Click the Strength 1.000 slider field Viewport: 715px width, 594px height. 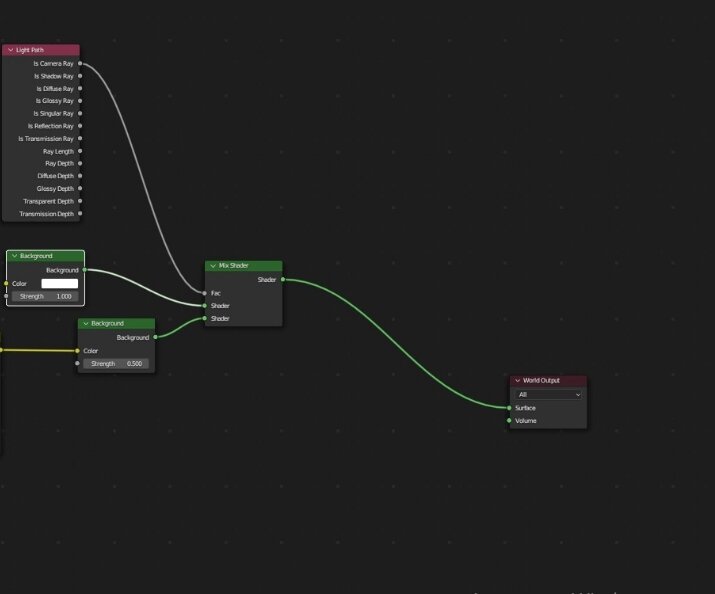[x=45, y=296]
